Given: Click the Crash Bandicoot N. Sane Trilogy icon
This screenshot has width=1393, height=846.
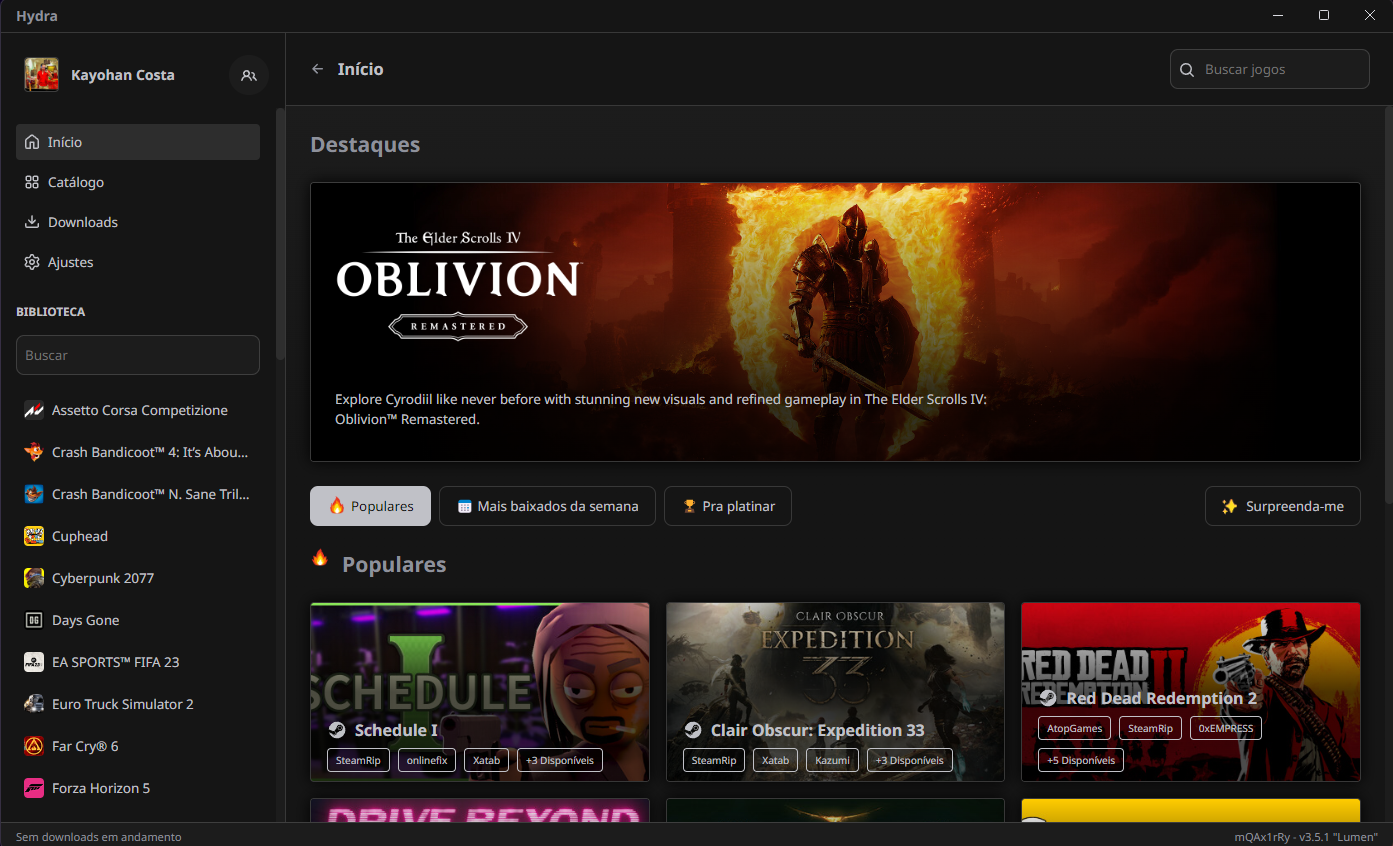Looking at the screenshot, I should 34,494.
